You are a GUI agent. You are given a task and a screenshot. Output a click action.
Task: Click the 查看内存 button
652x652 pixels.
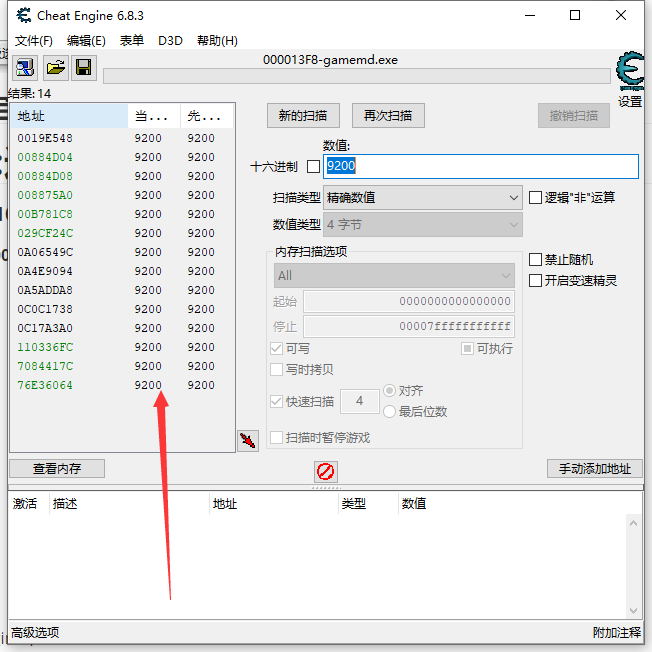pos(57,468)
